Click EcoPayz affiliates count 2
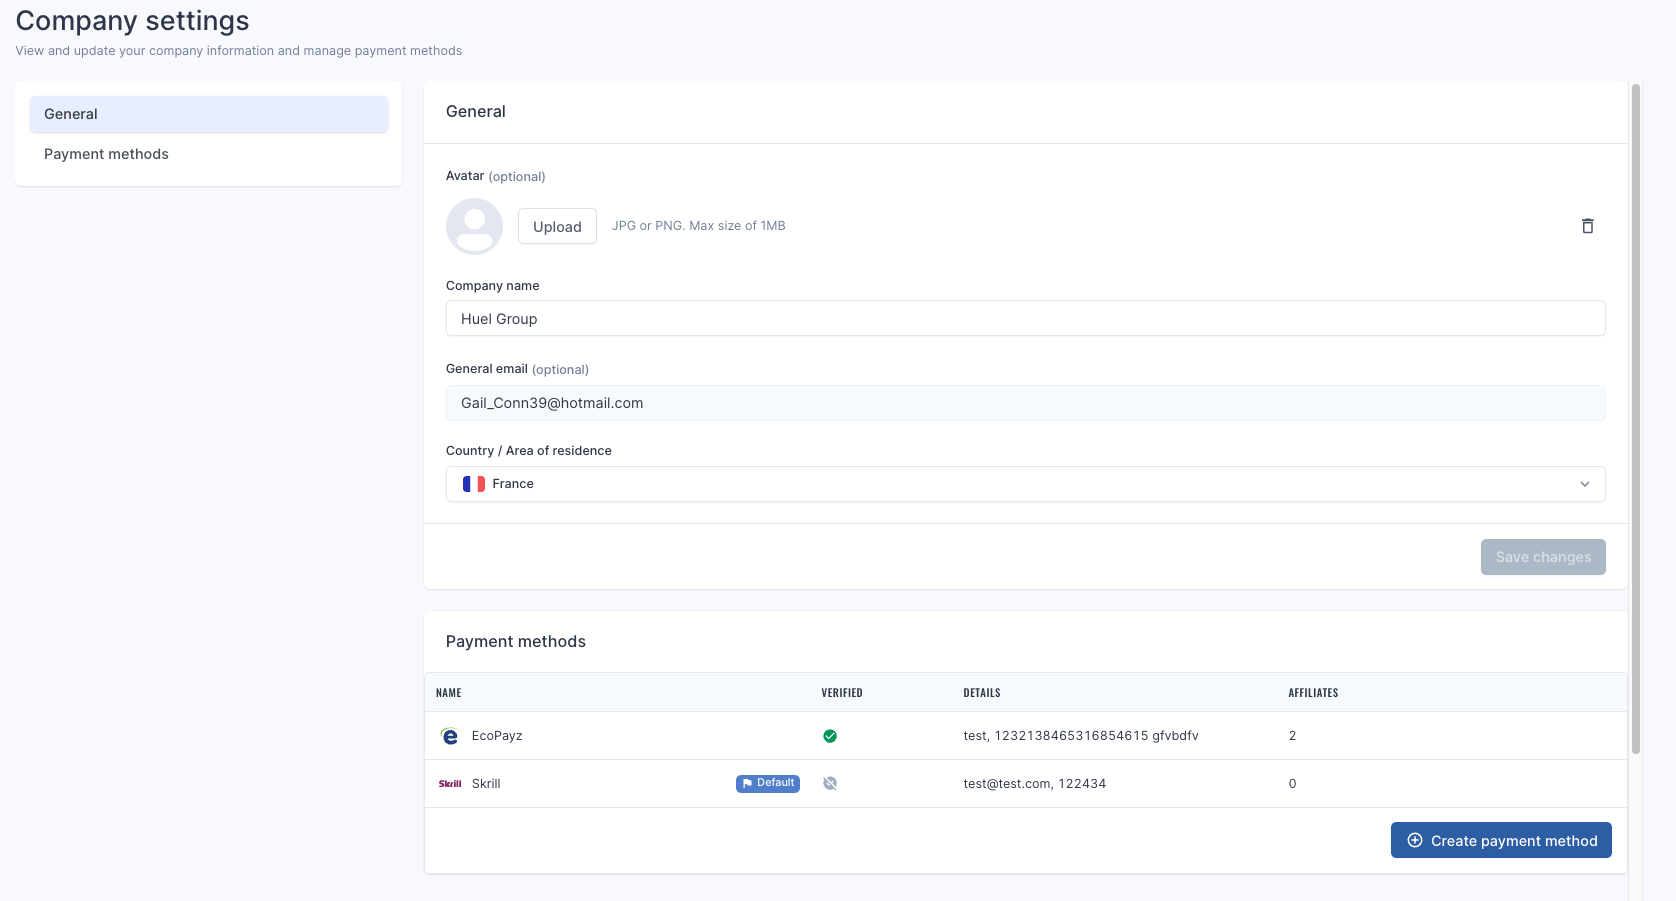 coord(1292,736)
